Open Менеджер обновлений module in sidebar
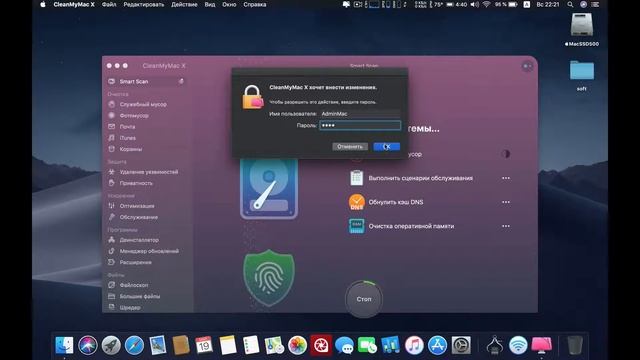The image size is (640, 360). tap(144, 251)
